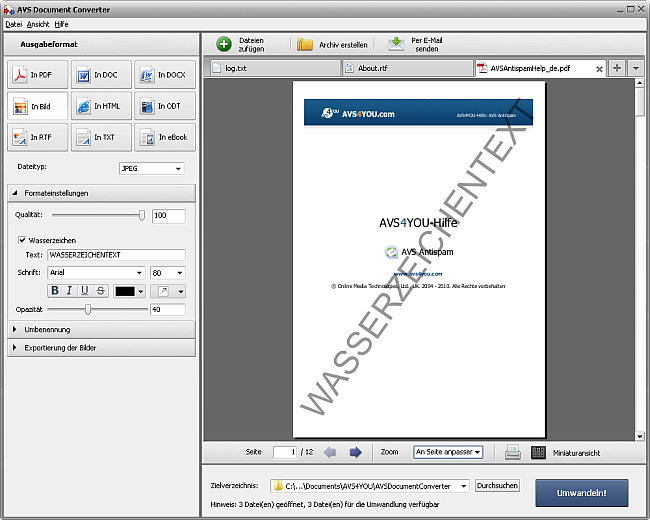Open the Dateityp JPEG dropdown
The image size is (650, 520).
click(151, 168)
